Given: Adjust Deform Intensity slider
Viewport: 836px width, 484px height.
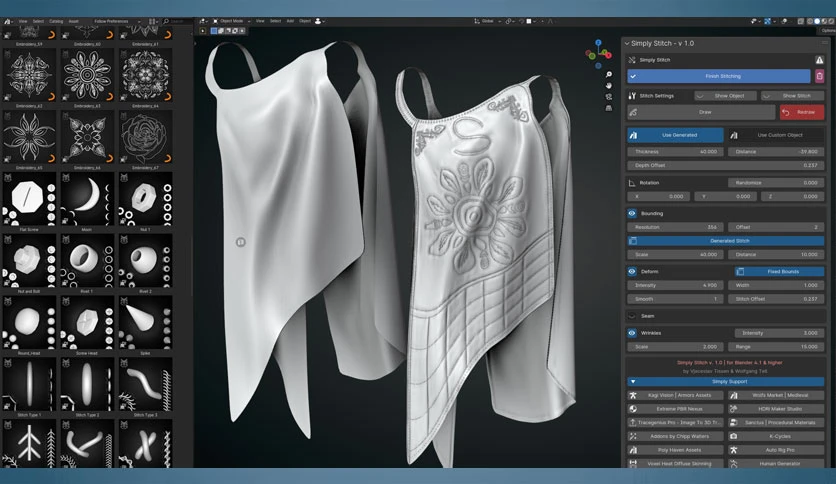Looking at the screenshot, I should click(x=676, y=285).
